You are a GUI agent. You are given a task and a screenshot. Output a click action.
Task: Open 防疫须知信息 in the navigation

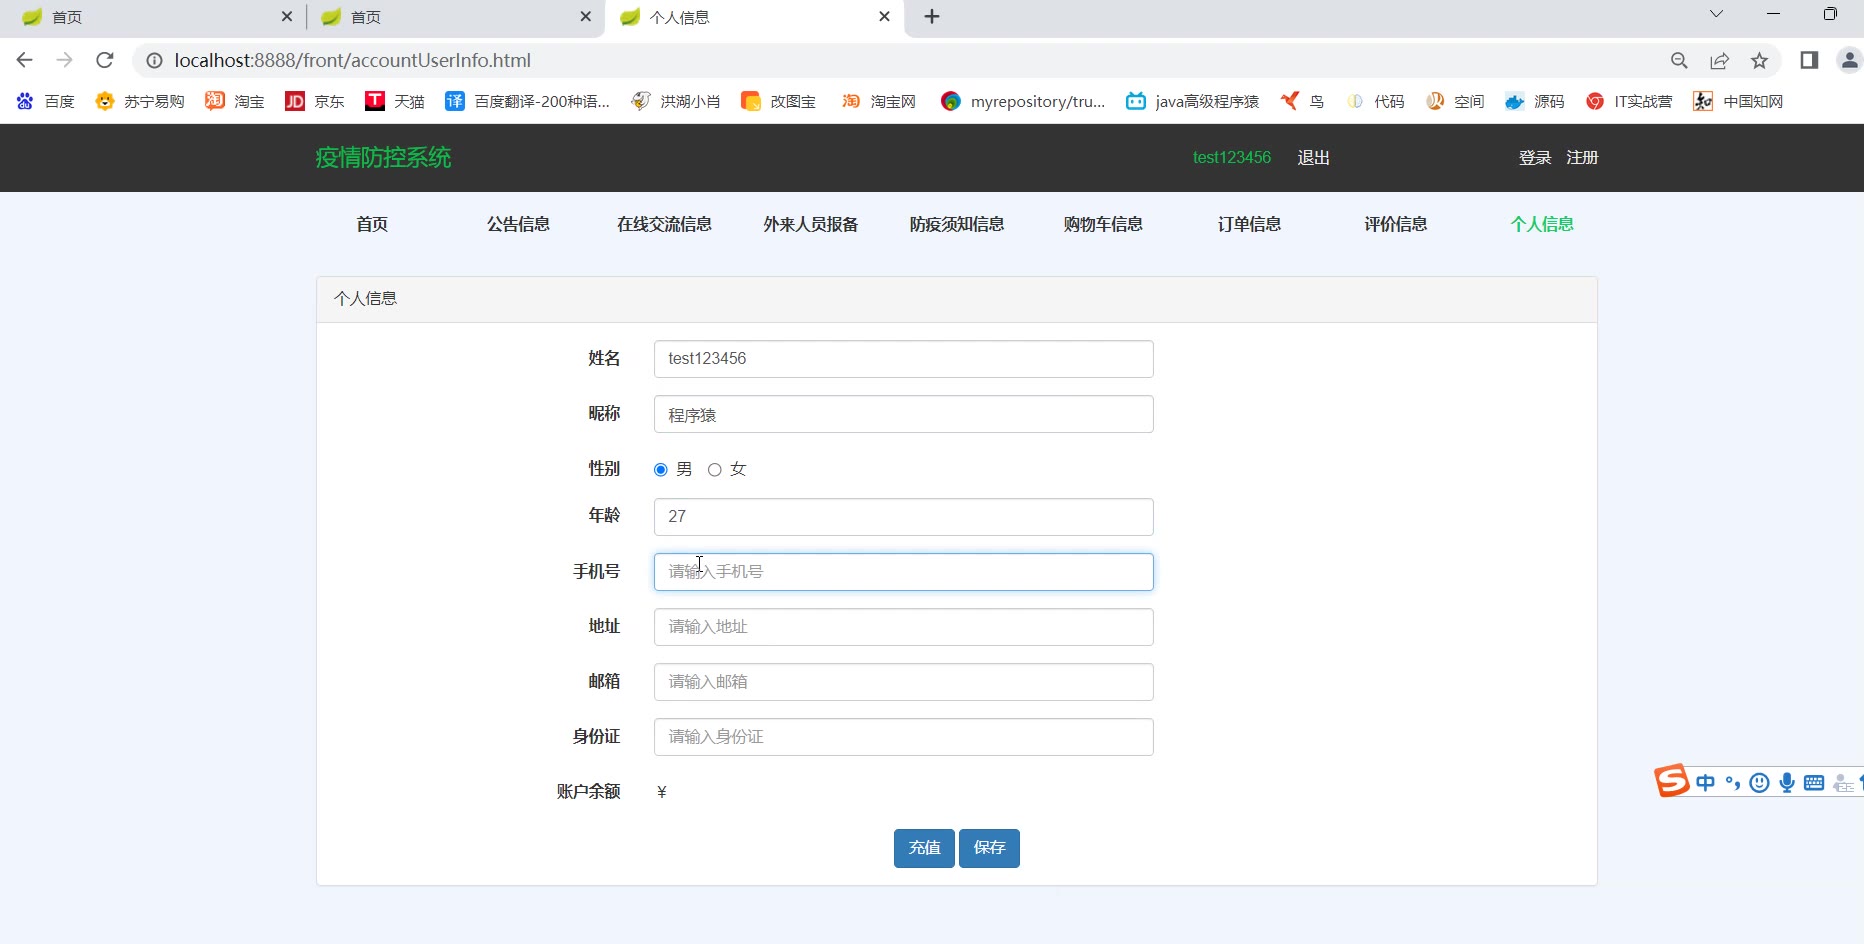click(957, 224)
